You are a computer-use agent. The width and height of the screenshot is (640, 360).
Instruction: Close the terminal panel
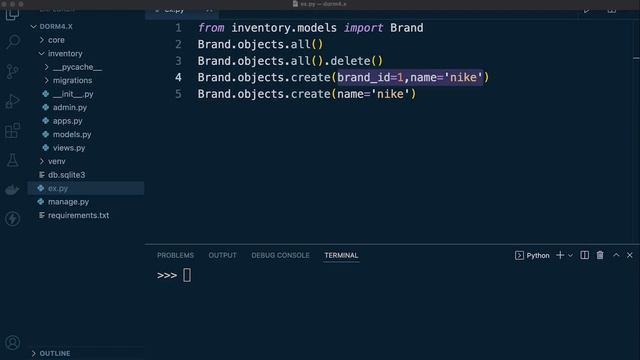(629, 255)
